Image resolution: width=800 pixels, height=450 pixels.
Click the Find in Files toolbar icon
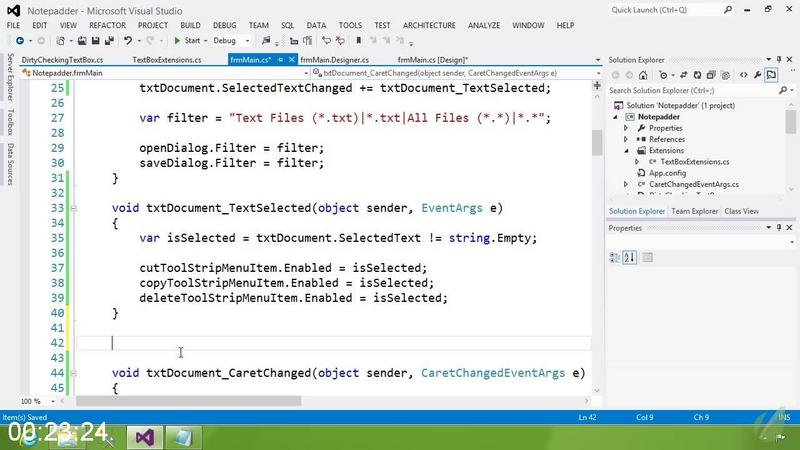click(266, 40)
